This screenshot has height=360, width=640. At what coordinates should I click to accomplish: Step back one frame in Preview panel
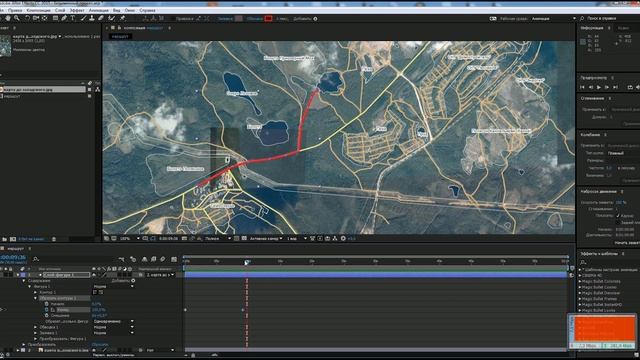click(591, 87)
